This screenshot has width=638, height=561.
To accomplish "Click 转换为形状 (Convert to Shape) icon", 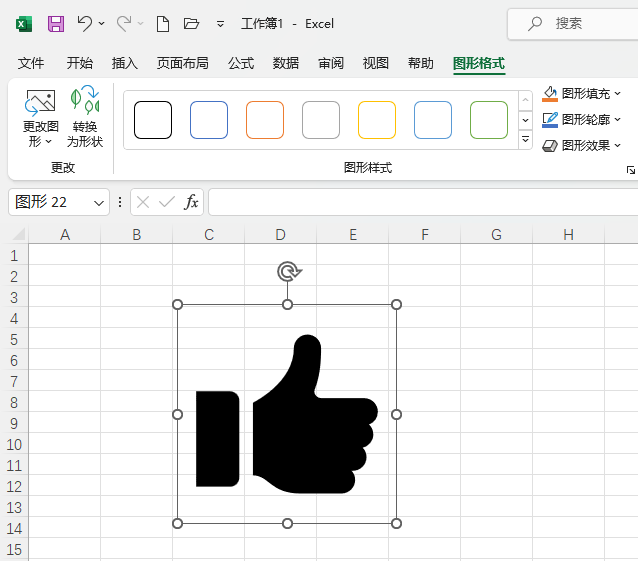I will pos(85,118).
